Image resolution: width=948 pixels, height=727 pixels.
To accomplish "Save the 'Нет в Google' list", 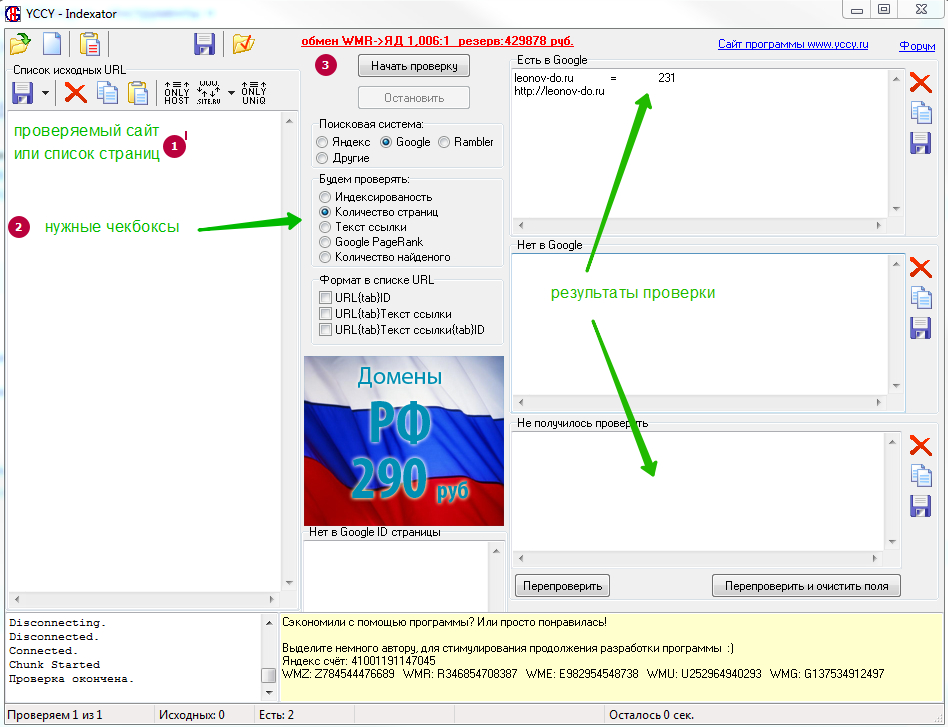I will tap(920, 328).
